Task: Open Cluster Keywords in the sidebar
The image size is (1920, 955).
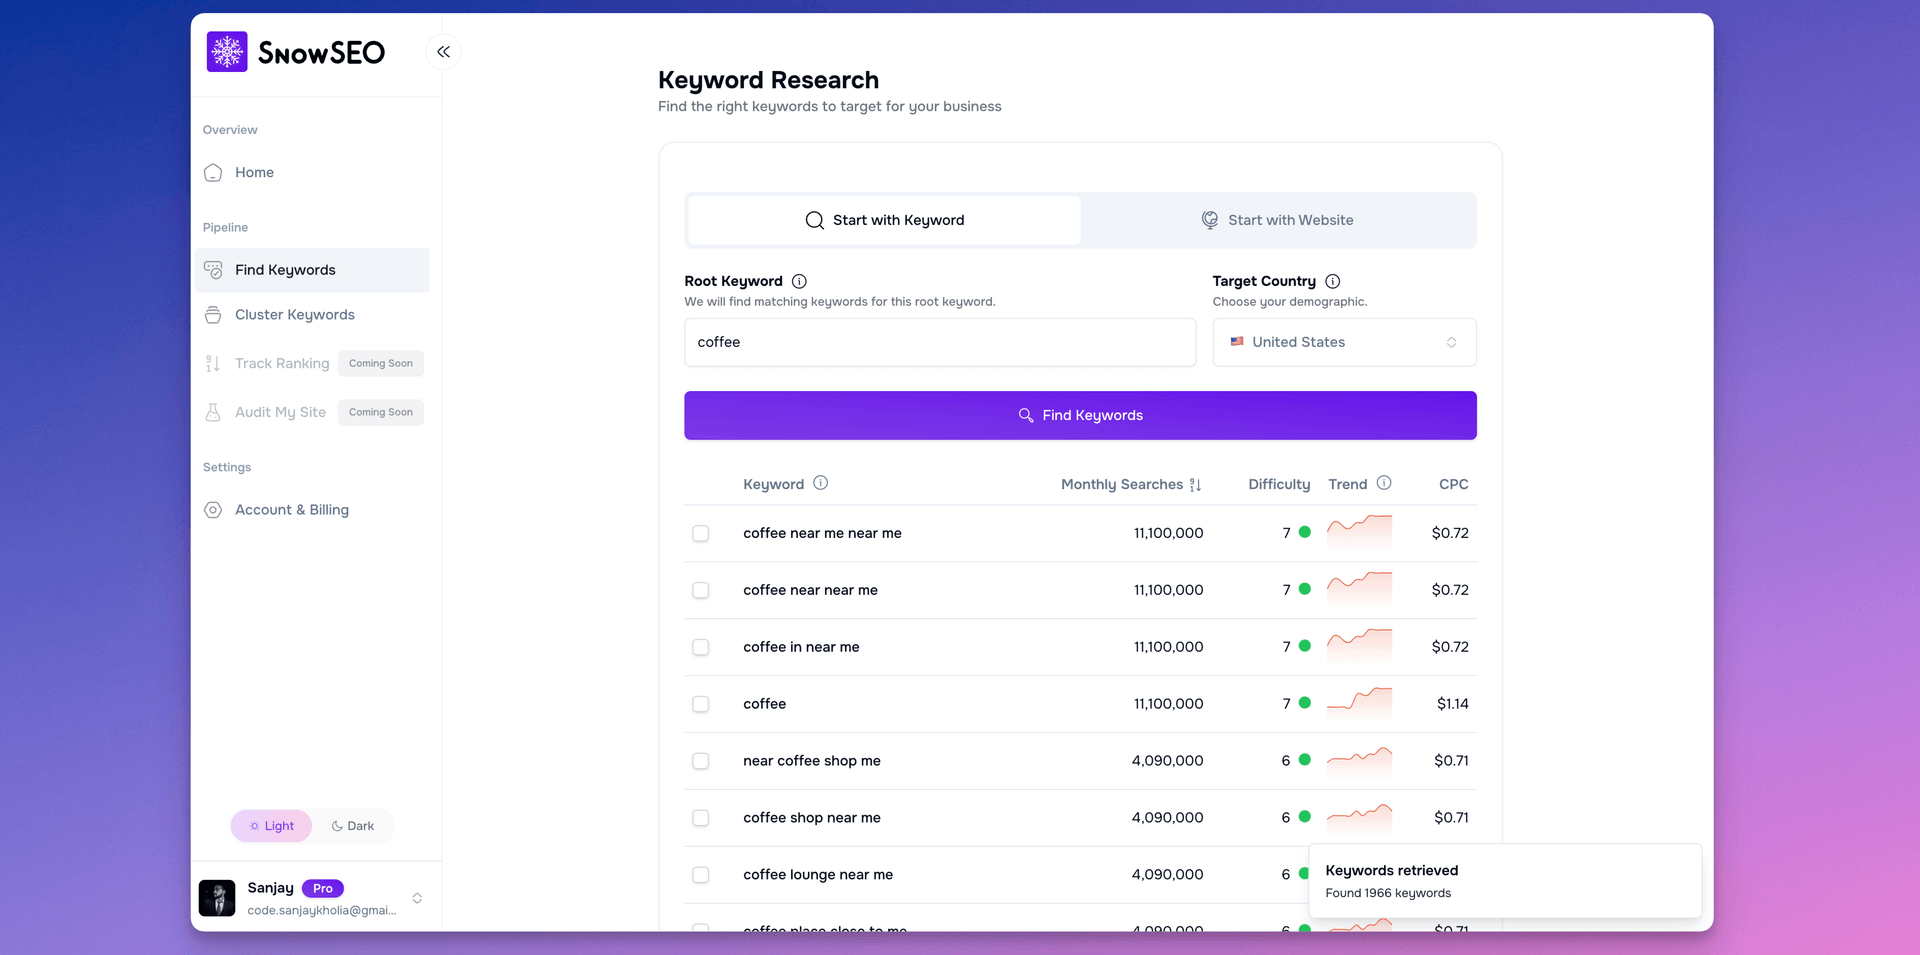Action: coord(294,315)
